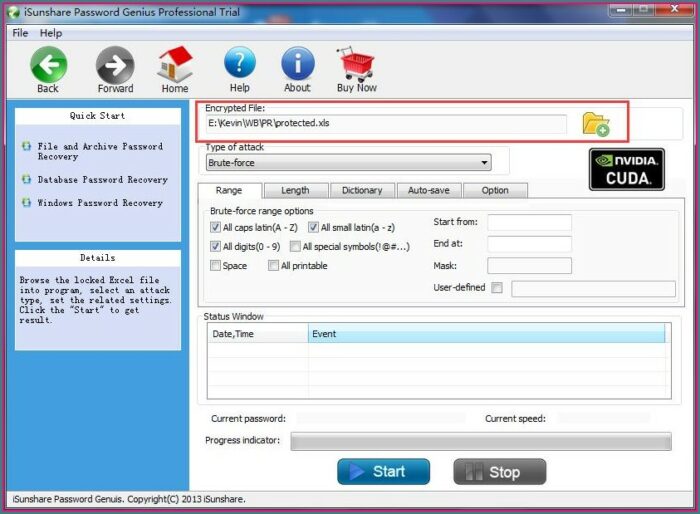Maximize the Password Genius window
The image size is (700, 514).
643,10
